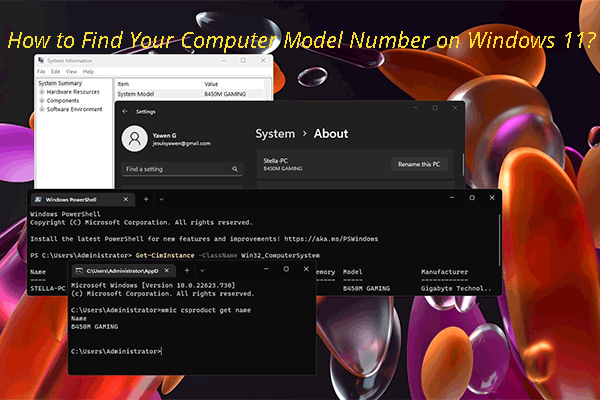Click the System breadcrumb link

[x=275, y=134]
